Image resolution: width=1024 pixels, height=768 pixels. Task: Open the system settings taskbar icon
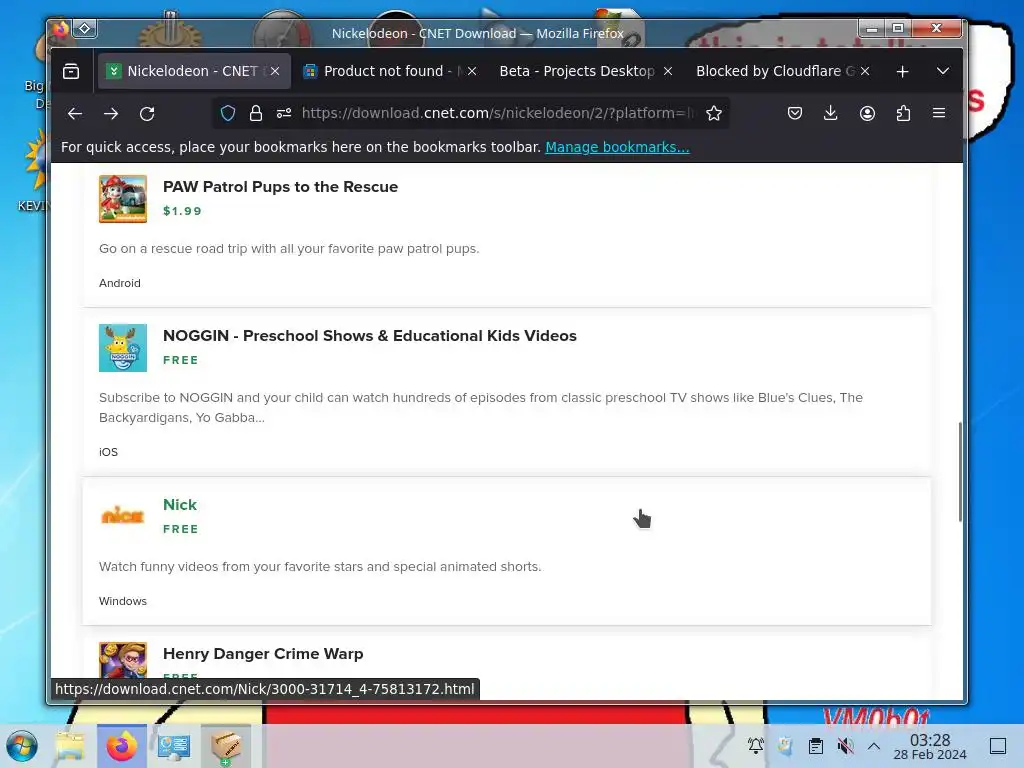pyautogui.click(x=174, y=746)
